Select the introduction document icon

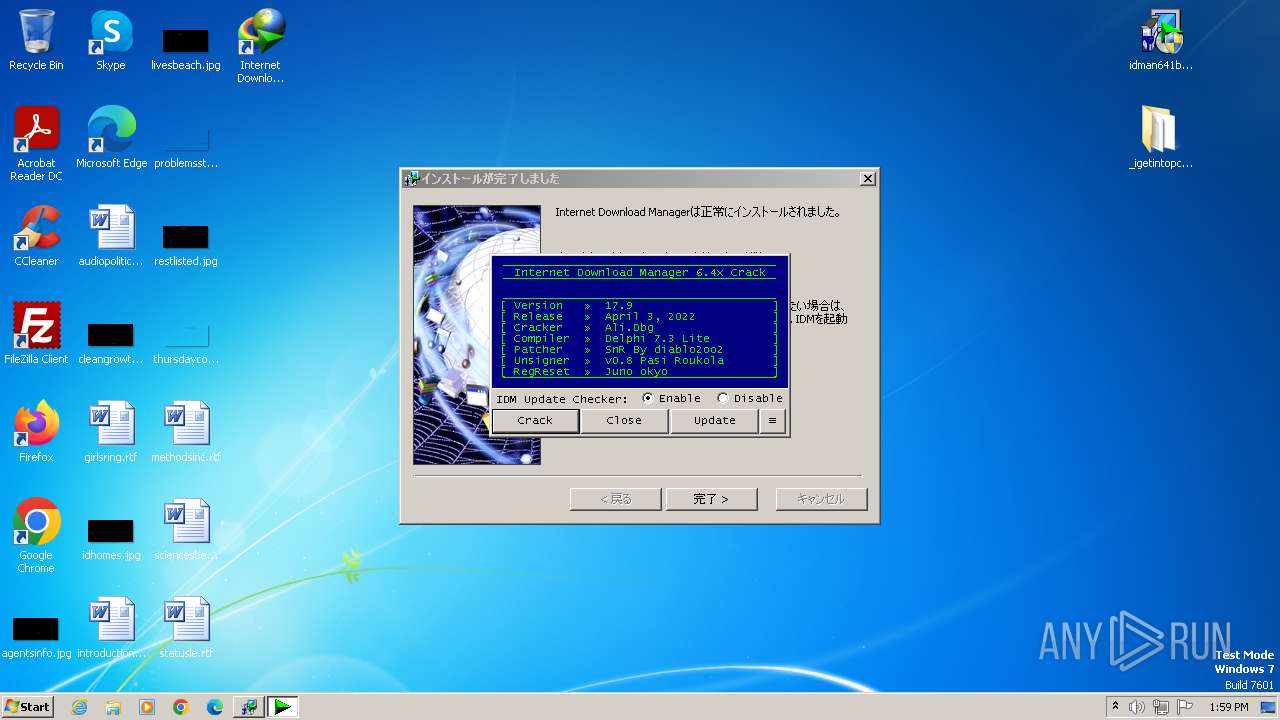coord(111,628)
